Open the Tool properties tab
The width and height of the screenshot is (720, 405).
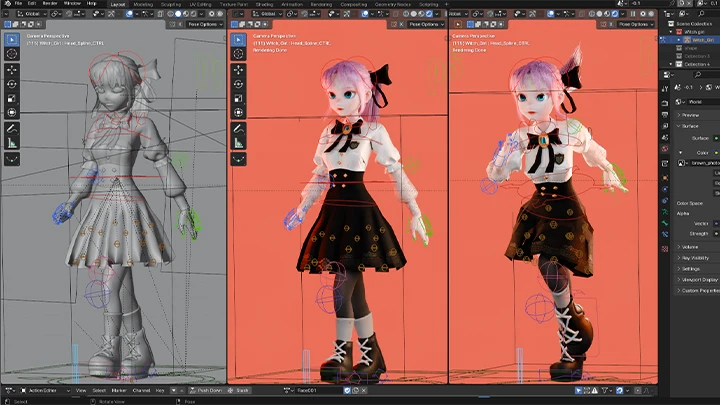tap(665, 88)
